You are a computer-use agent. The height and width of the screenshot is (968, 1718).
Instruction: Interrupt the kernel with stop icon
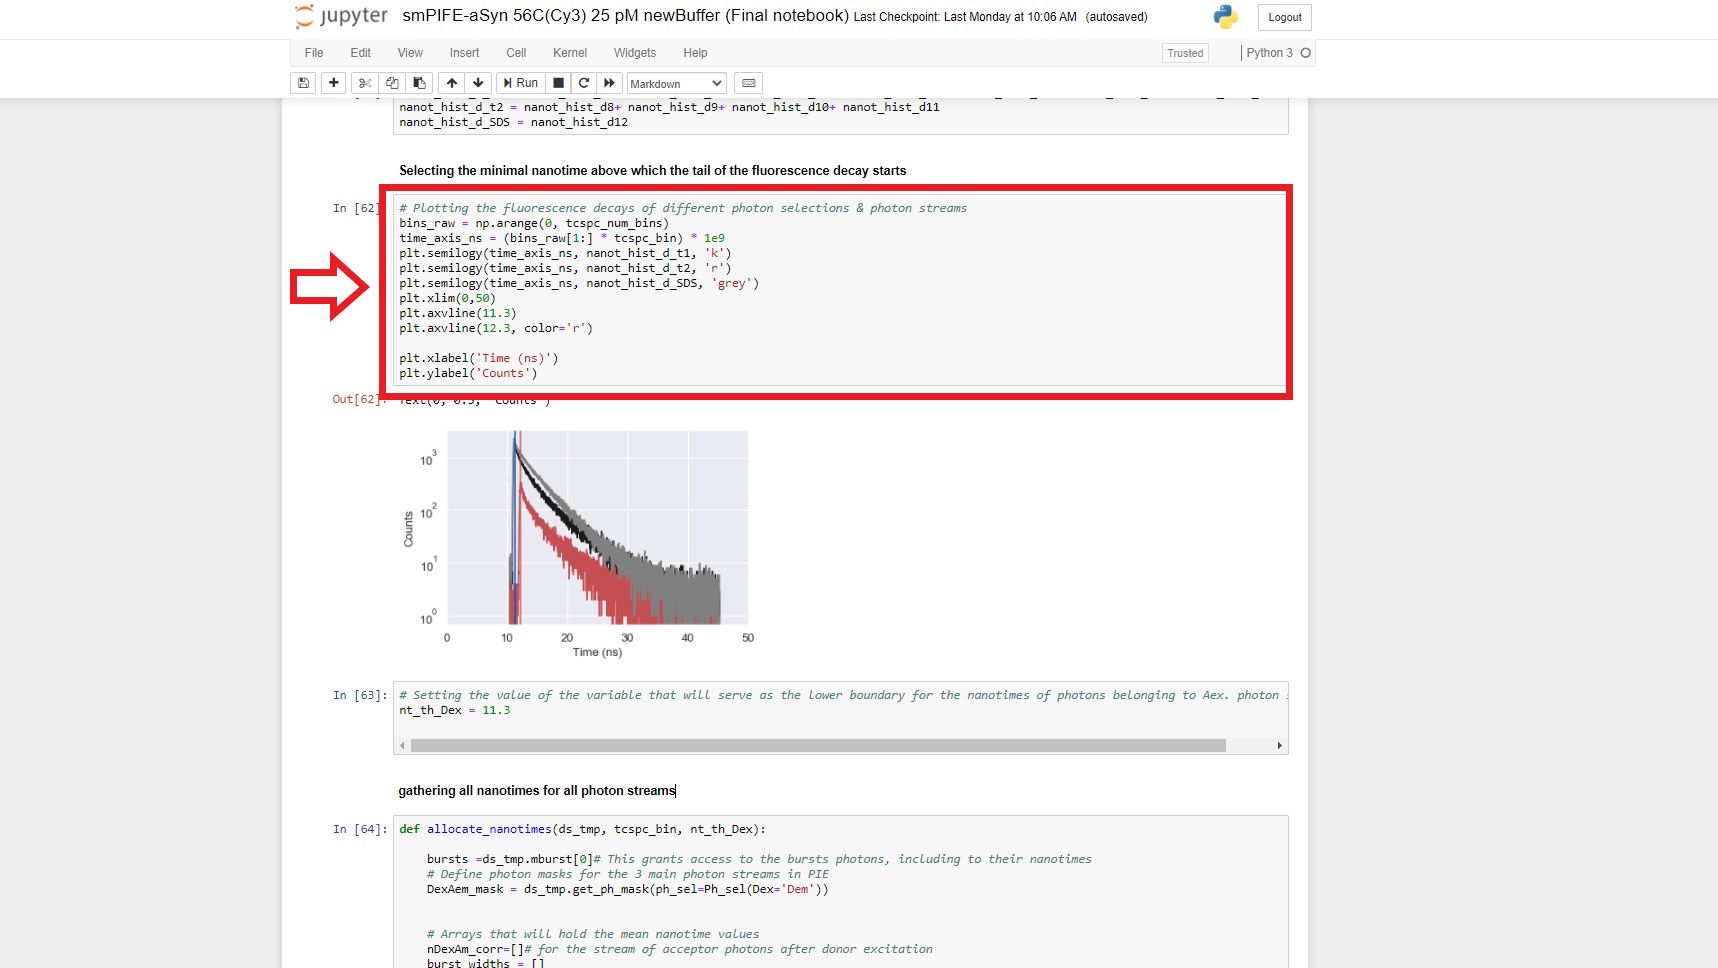tap(559, 83)
